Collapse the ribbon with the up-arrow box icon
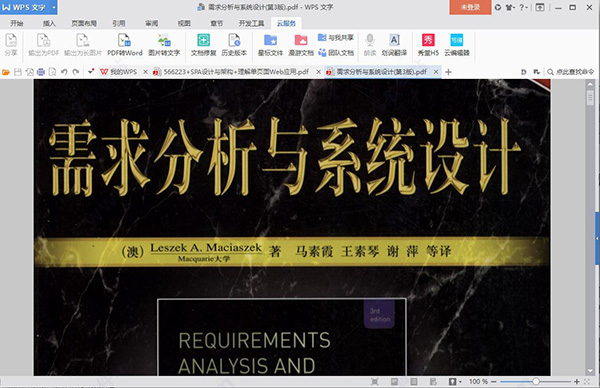 pos(540,7)
